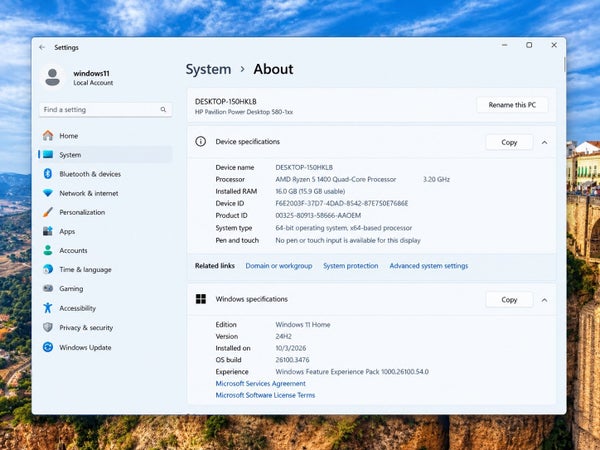The height and width of the screenshot is (450, 600).
Task: Click the Home house icon
Action: point(48,135)
